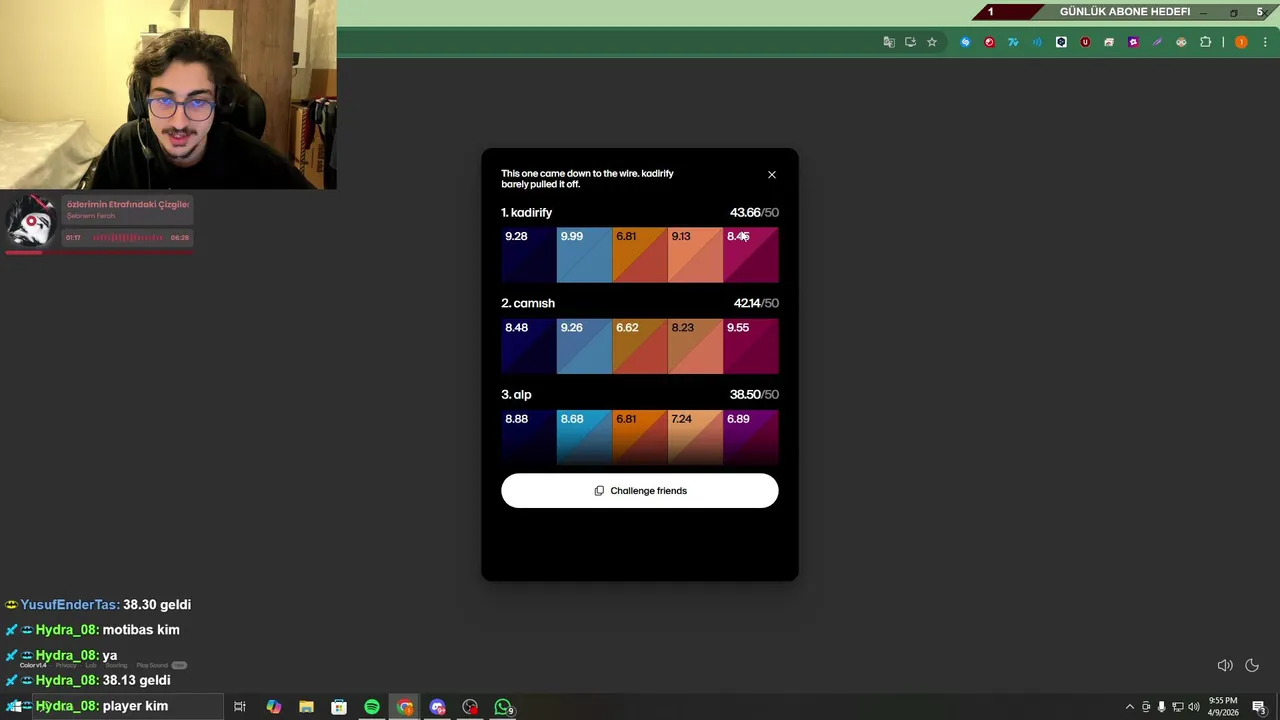Click the music overlay album art thumbnail
The height and width of the screenshot is (720, 1280).
click(x=31, y=220)
